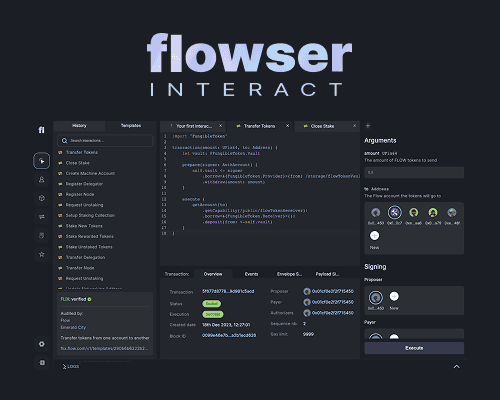Switch to the Envelope S... tab
This screenshot has height=400, width=500.
(x=289, y=274)
